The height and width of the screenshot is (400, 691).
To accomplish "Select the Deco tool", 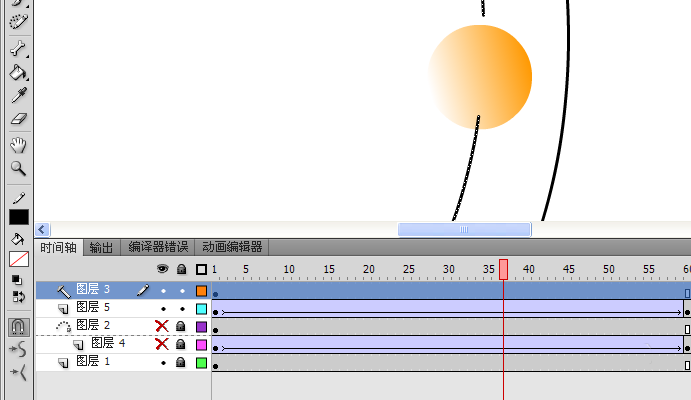I will pyautogui.click(x=19, y=22).
